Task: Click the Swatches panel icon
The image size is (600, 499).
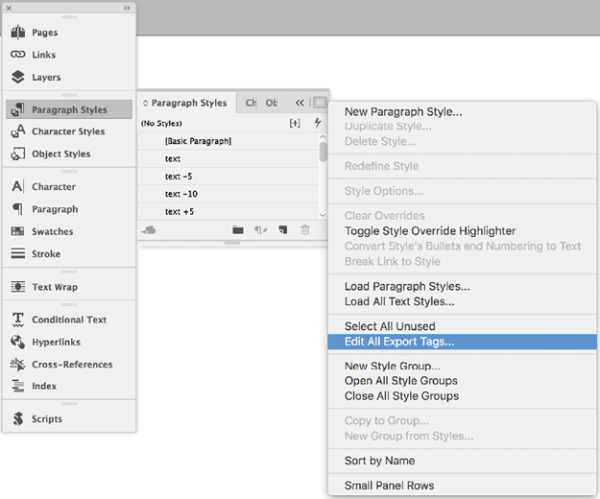Action: 18,232
